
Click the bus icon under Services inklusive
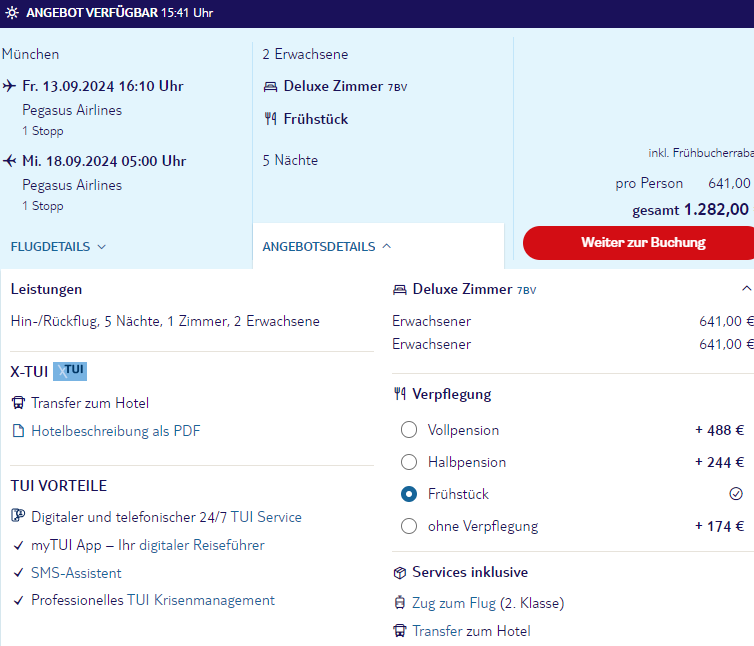400,631
